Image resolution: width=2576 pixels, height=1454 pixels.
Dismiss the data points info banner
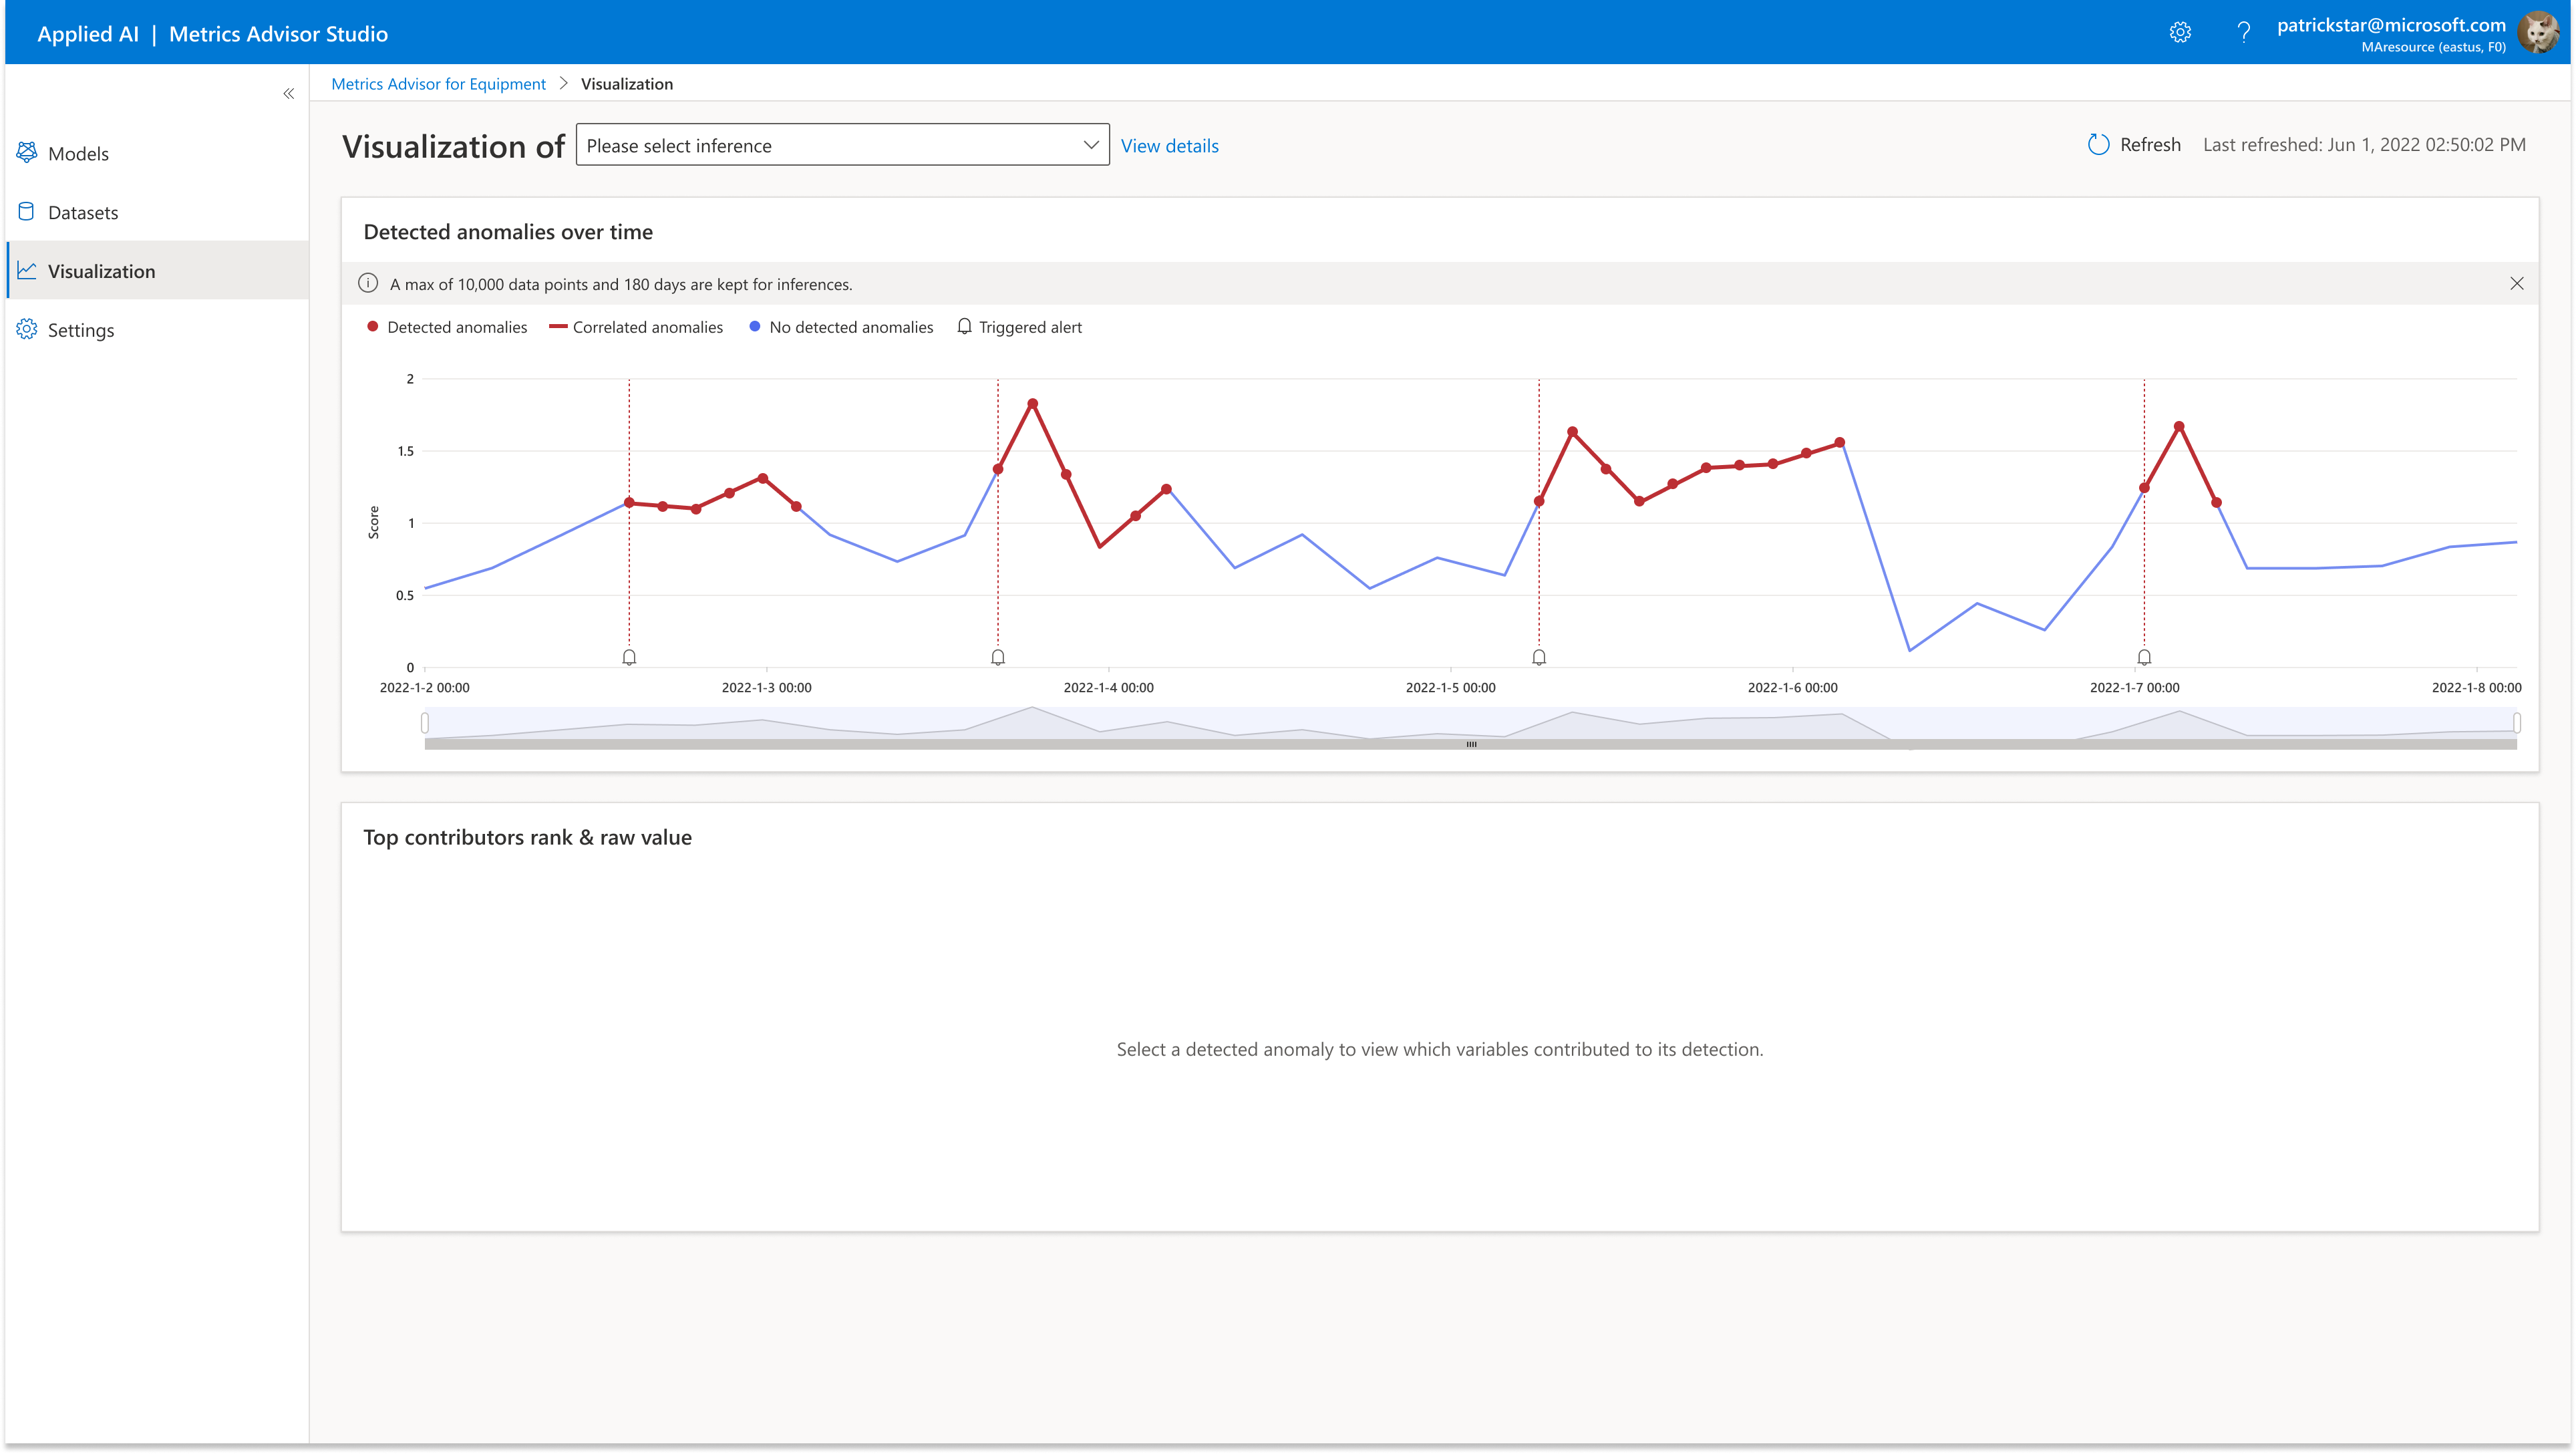click(2516, 284)
